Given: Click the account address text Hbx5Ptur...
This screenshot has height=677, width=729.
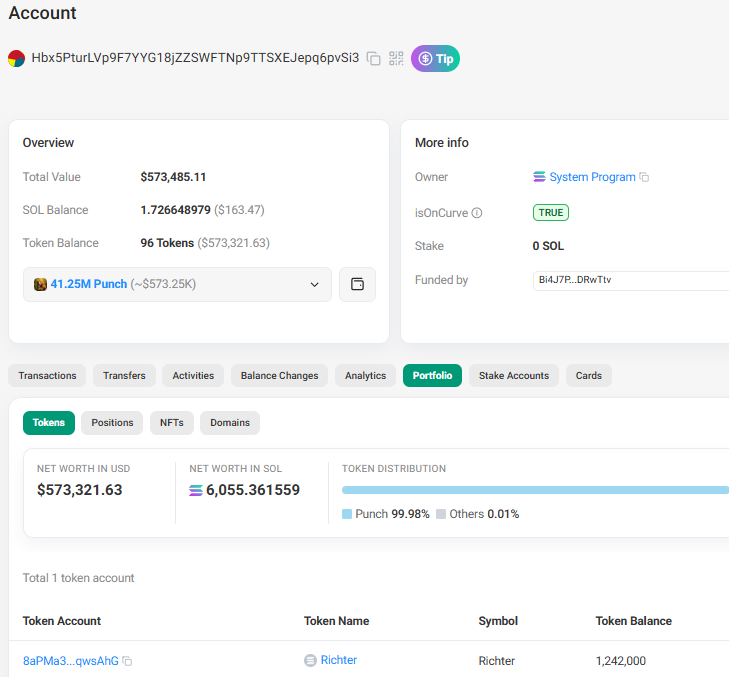Looking at the screenshot, I should (x=195, y=58).
